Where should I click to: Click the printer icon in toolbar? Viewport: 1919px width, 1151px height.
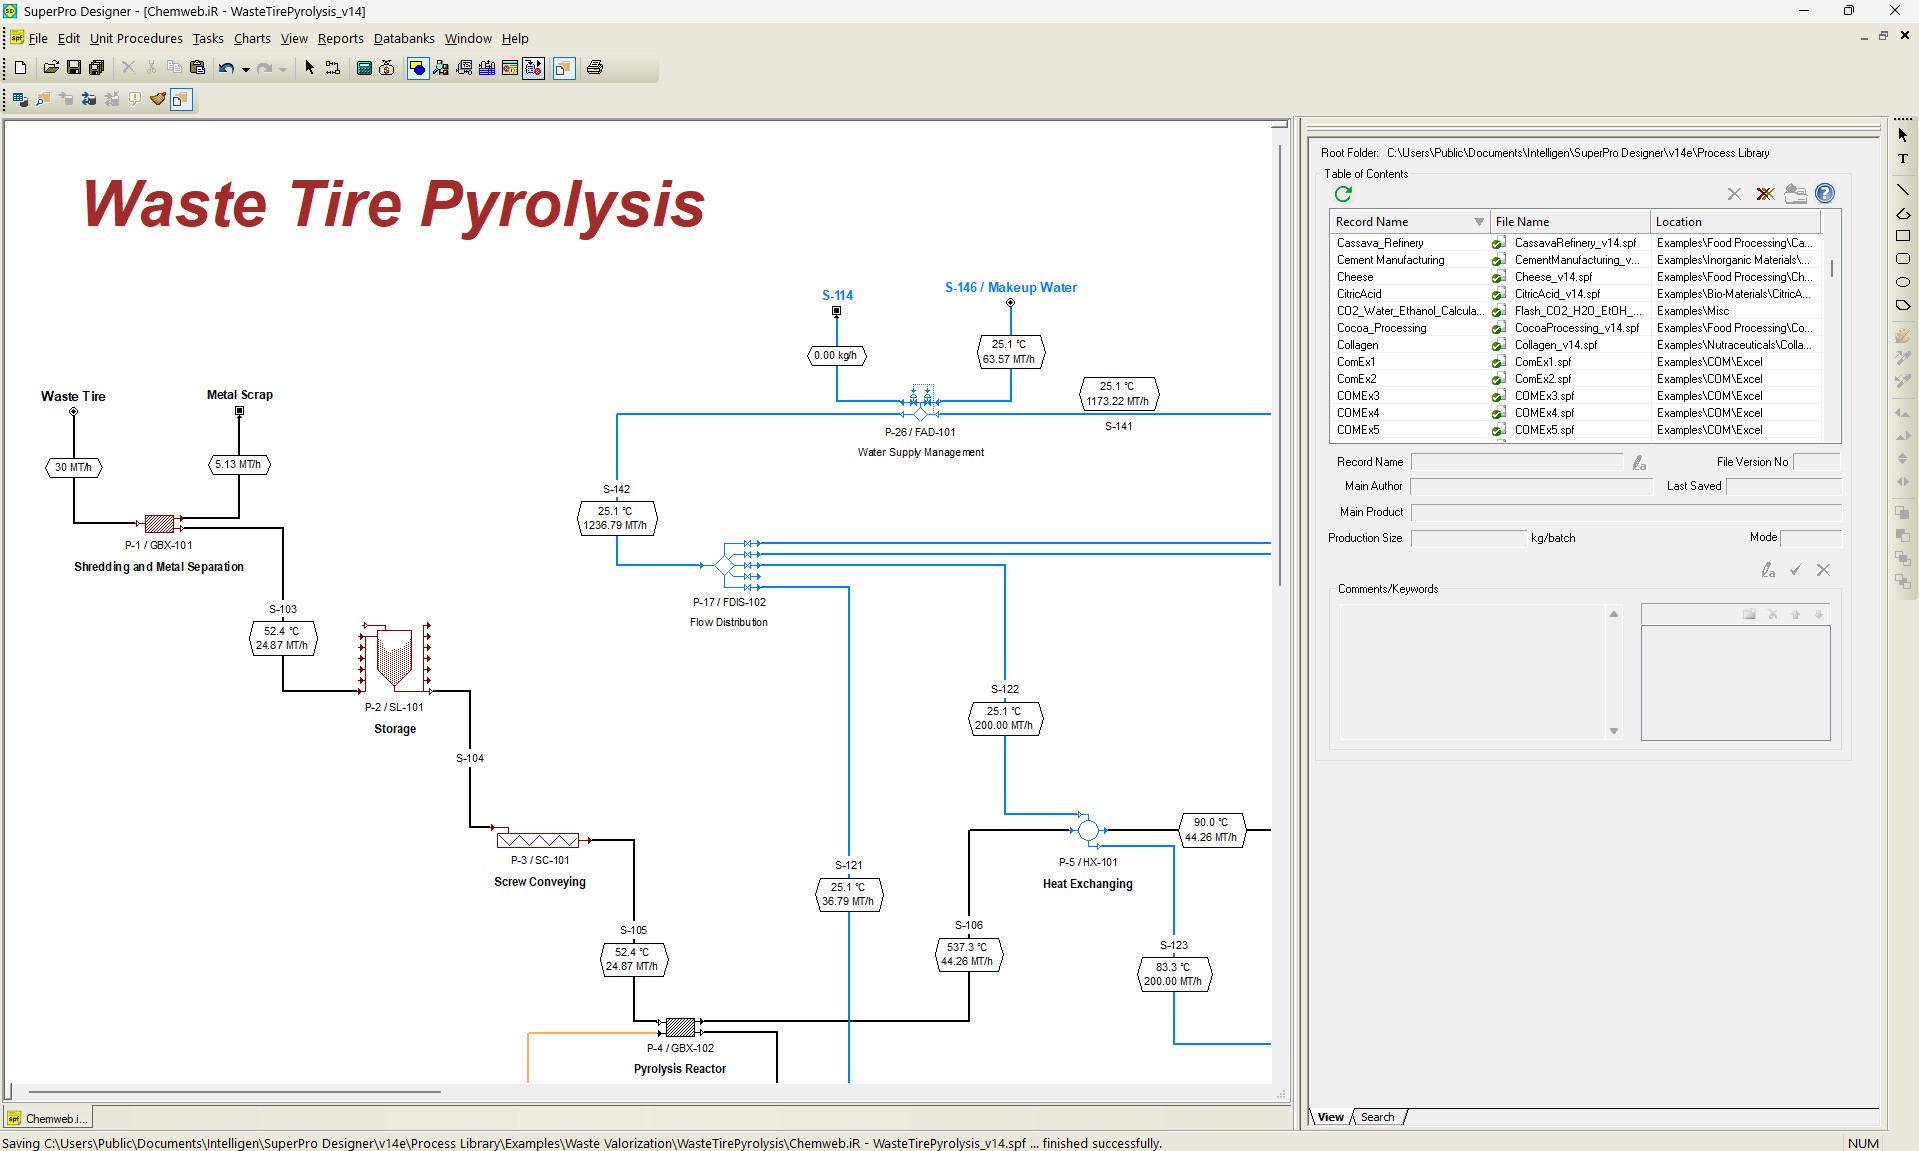[x=595, y=68]
